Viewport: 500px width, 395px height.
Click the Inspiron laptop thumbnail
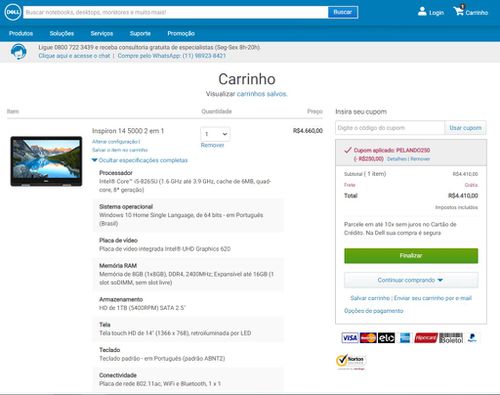point(46,161)
